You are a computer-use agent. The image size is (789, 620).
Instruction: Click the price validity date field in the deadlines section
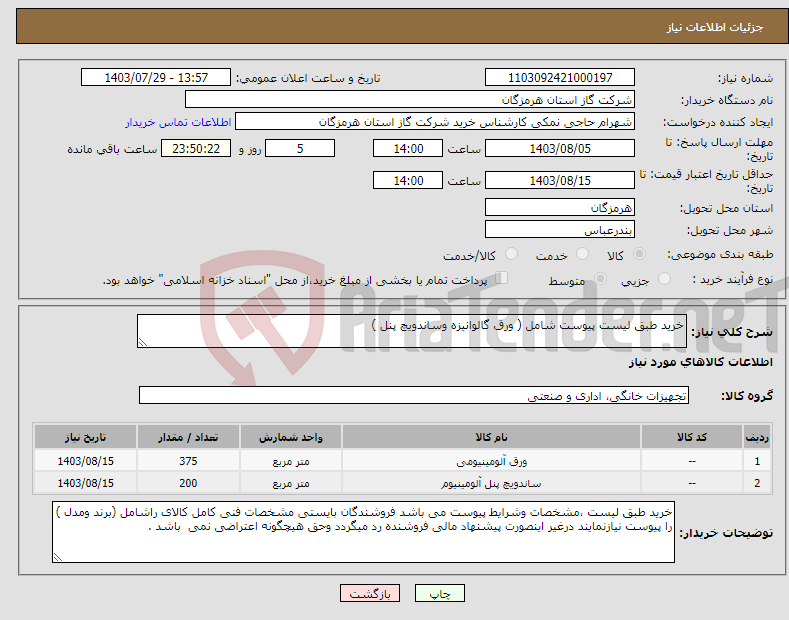pyautogui.click(x=560, y=180)
